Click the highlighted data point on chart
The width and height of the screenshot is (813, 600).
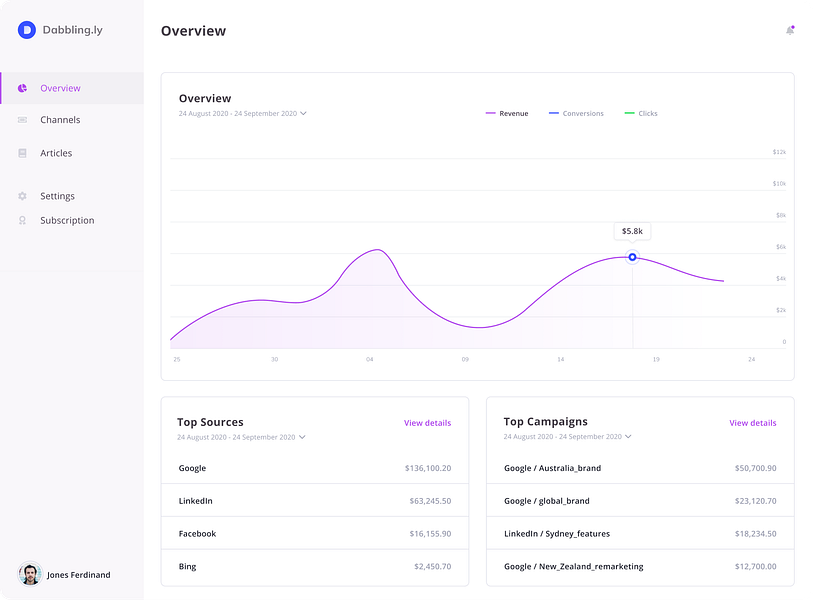[632, 257]
